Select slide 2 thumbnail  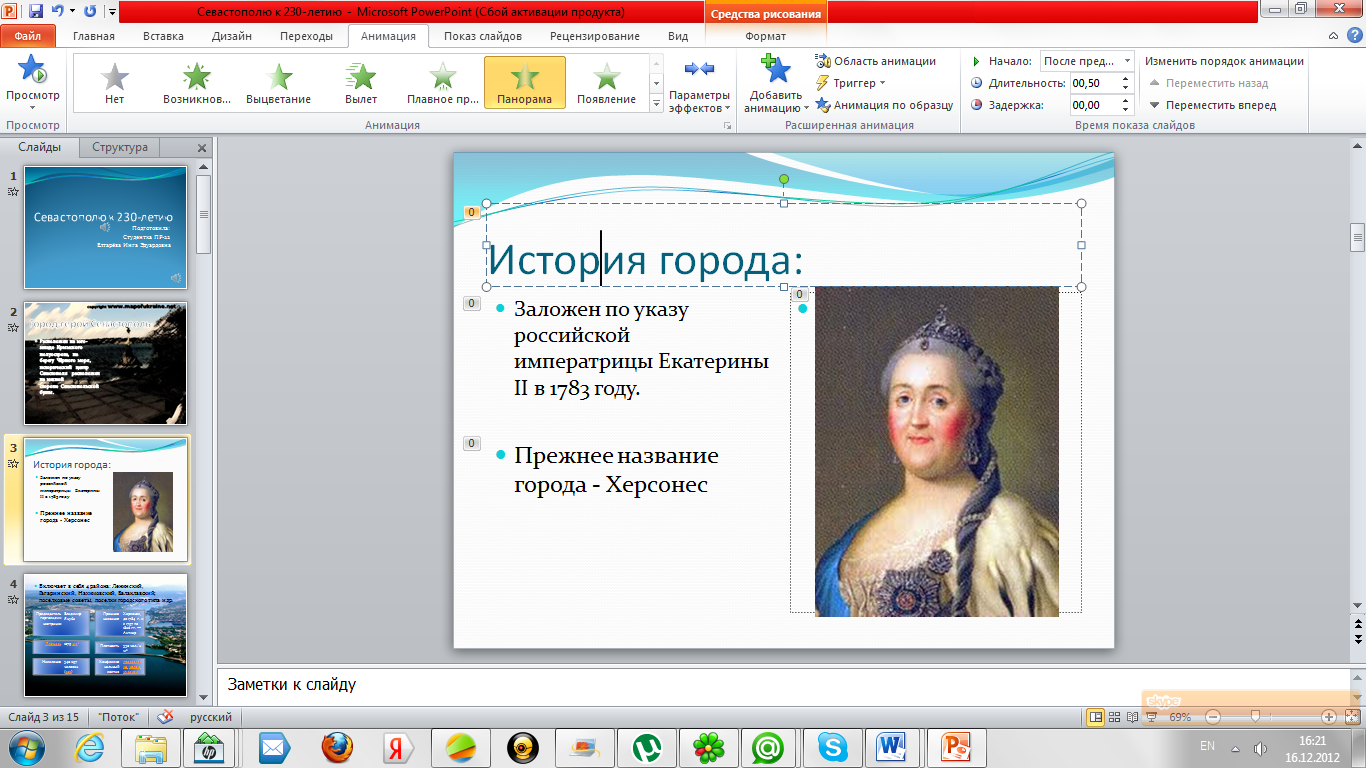(105, 363)
